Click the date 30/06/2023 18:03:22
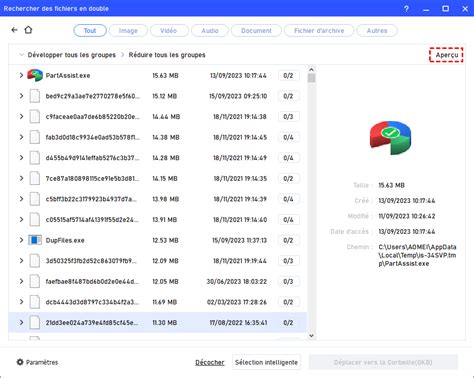Screen dimensions: 474x378 [x=237, y=282]
